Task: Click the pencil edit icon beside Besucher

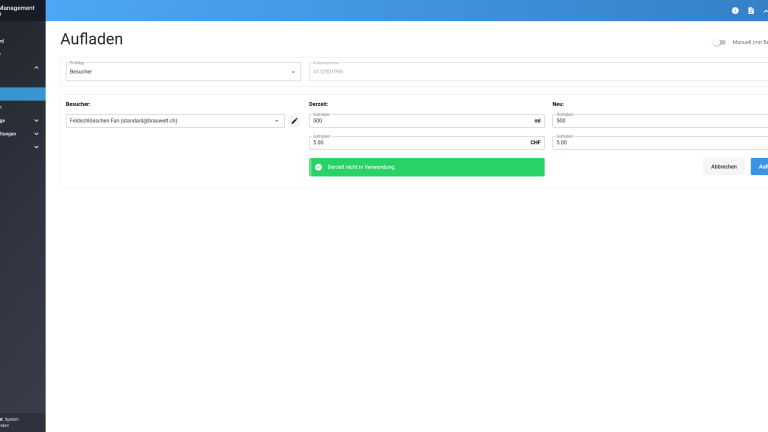Action: click(294, 121)
